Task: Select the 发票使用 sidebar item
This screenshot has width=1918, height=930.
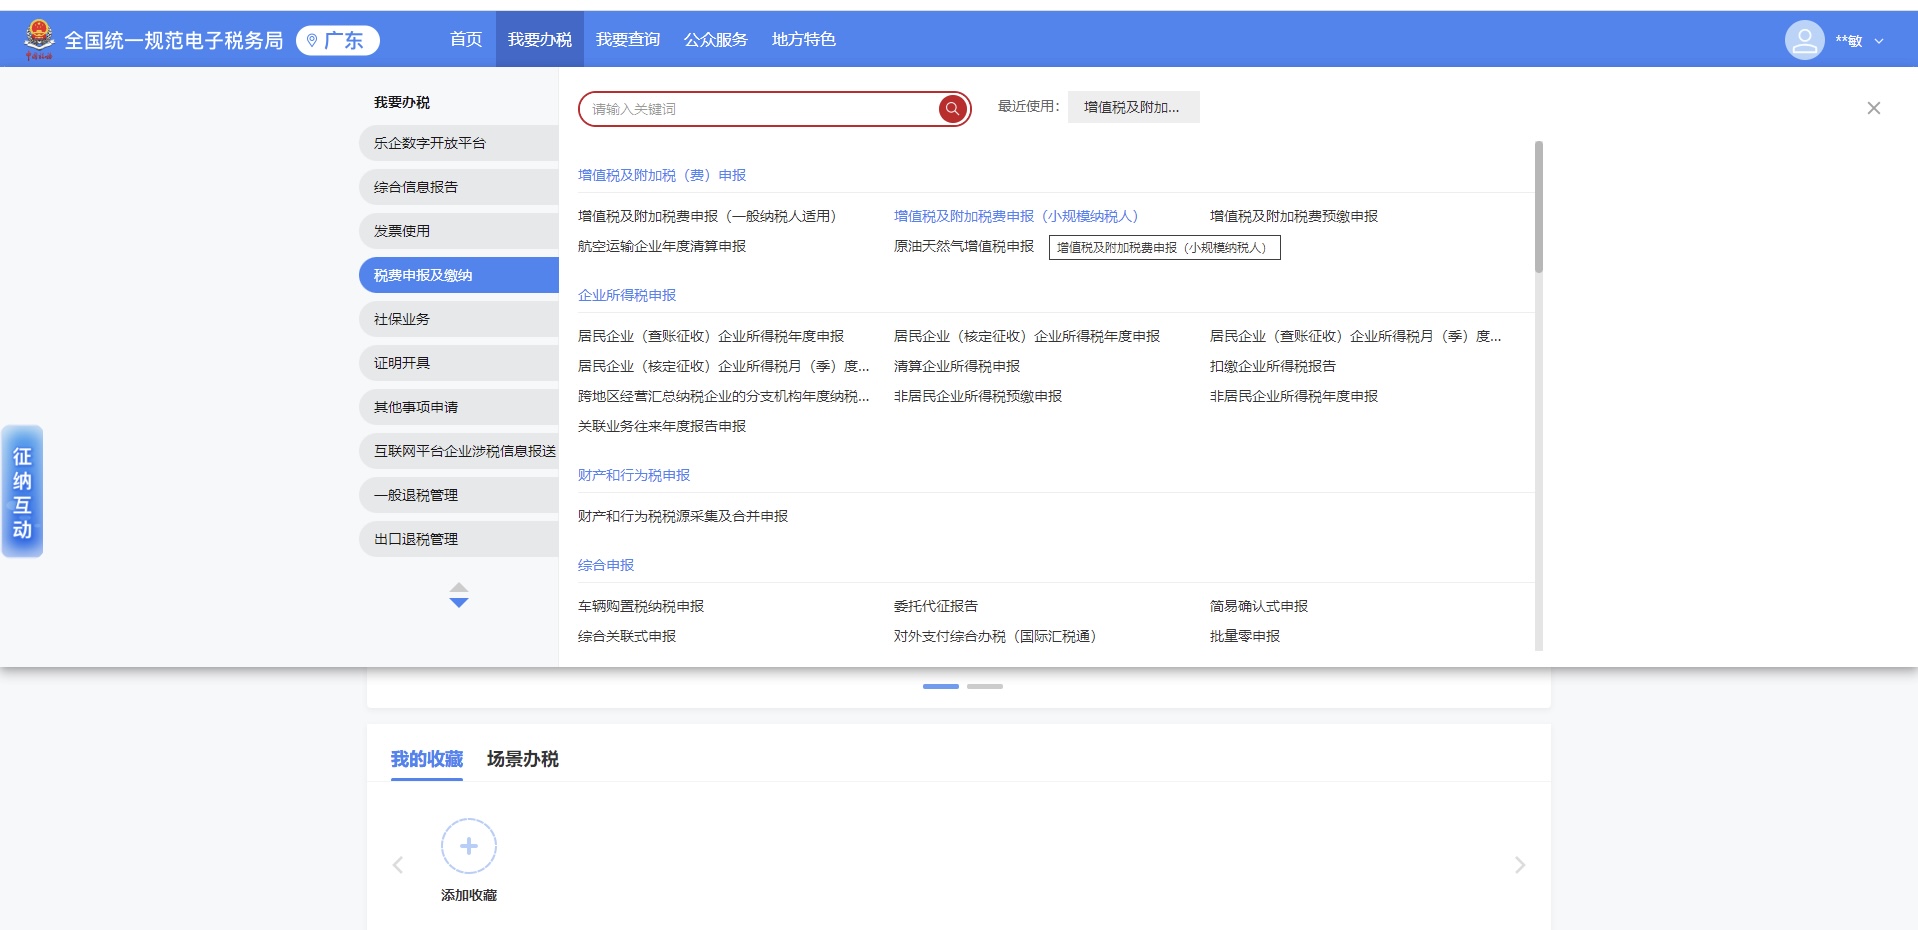Action: 457,230
